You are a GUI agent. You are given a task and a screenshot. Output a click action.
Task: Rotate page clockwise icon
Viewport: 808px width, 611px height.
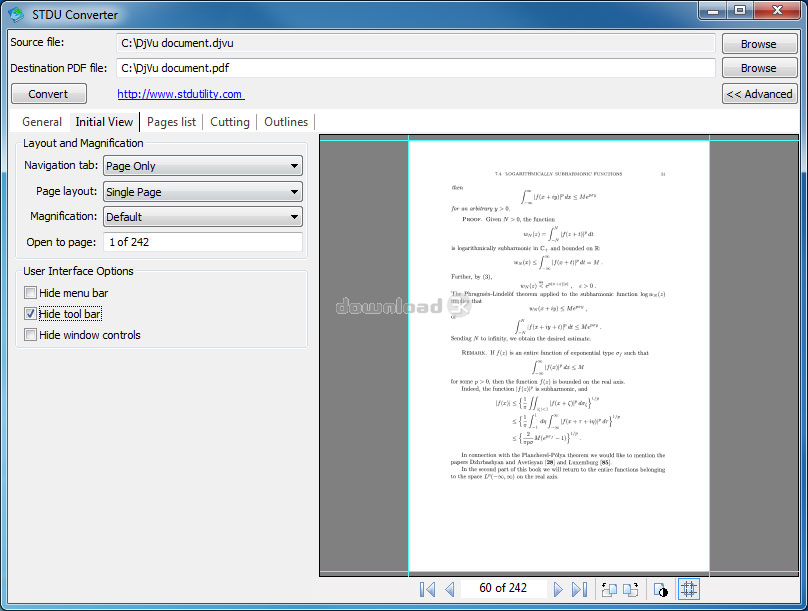click(631, 589)
